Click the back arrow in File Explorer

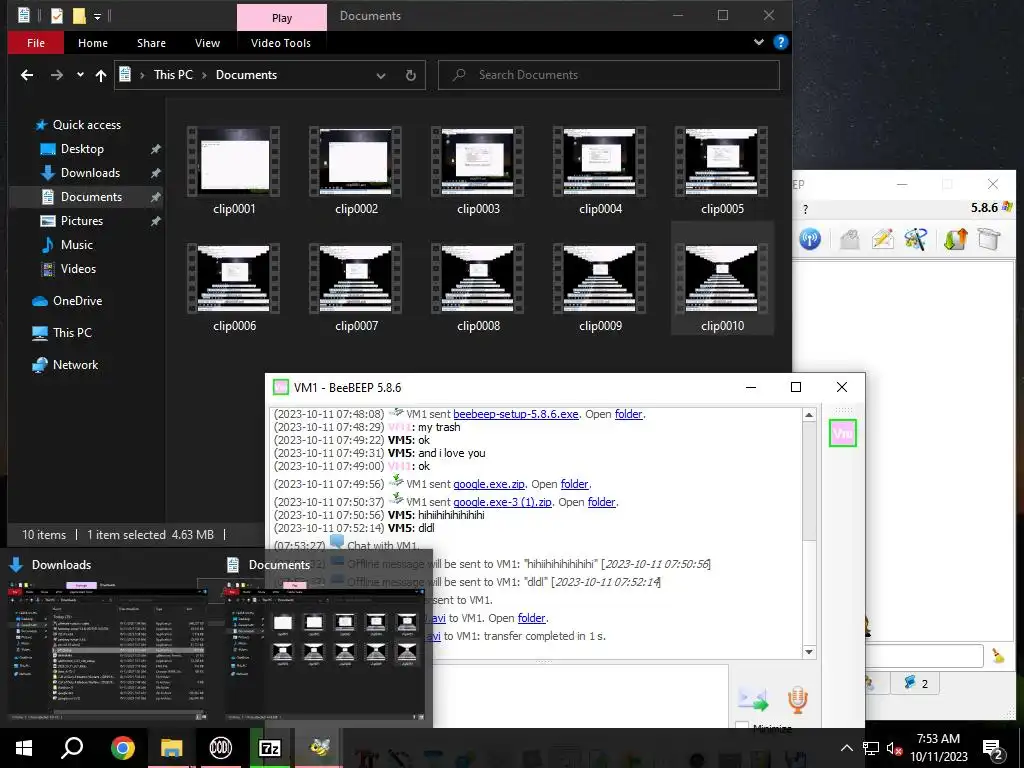(x=27, y=75)
